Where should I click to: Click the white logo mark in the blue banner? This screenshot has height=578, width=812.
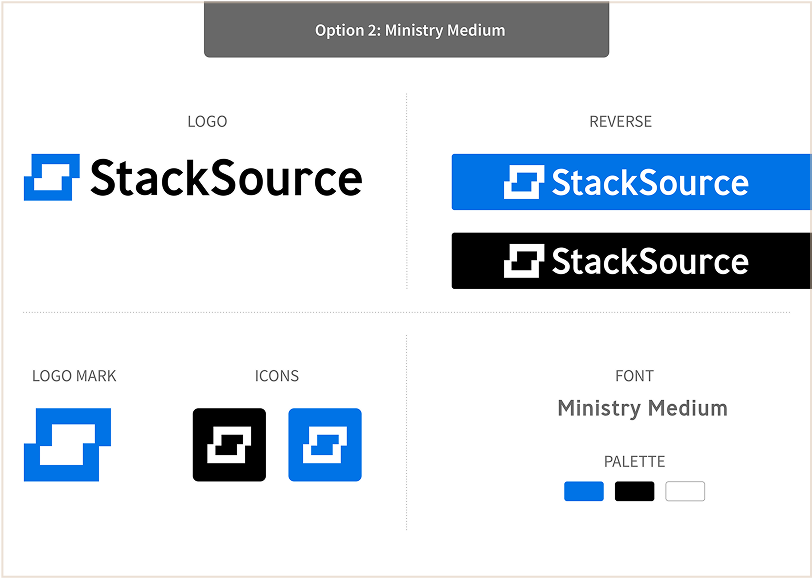click(523, 182)
